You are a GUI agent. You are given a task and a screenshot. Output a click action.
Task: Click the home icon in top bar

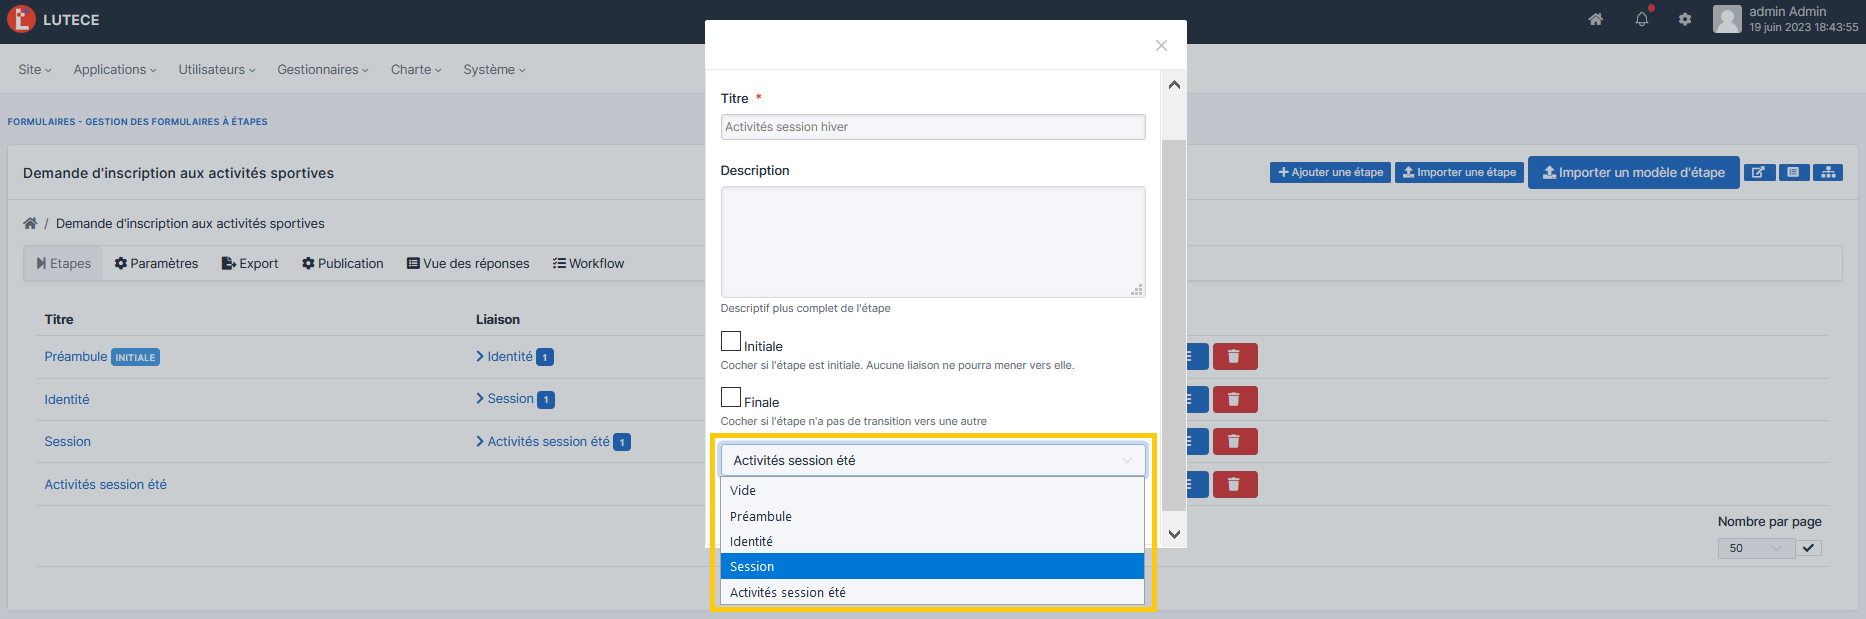point(1595,19)
